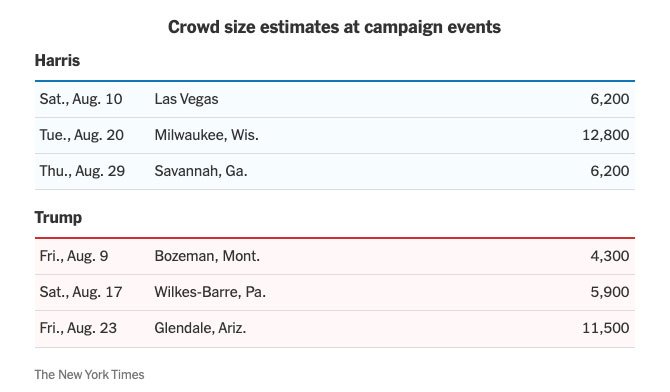Screen dimensions: 670x392
Task: Click The New York Times credit
Action: pos(89,374)
